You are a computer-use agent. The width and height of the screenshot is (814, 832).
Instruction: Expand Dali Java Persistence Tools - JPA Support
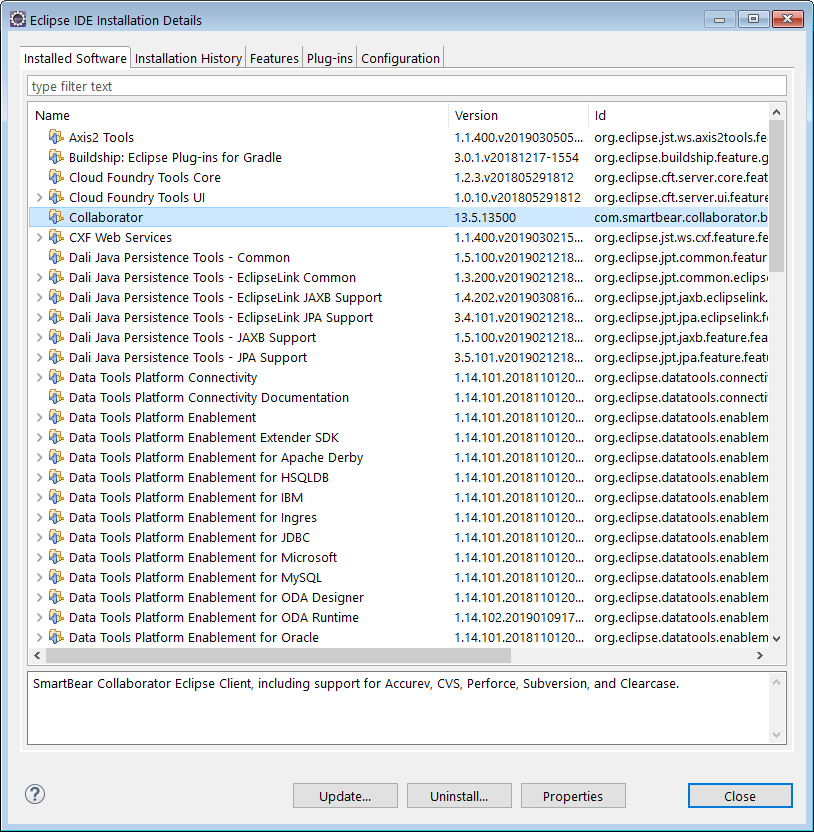[39, 357]
